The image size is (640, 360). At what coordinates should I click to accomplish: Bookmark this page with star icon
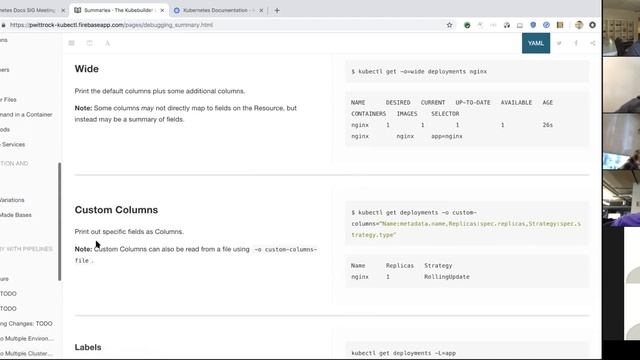click(449, 25)
